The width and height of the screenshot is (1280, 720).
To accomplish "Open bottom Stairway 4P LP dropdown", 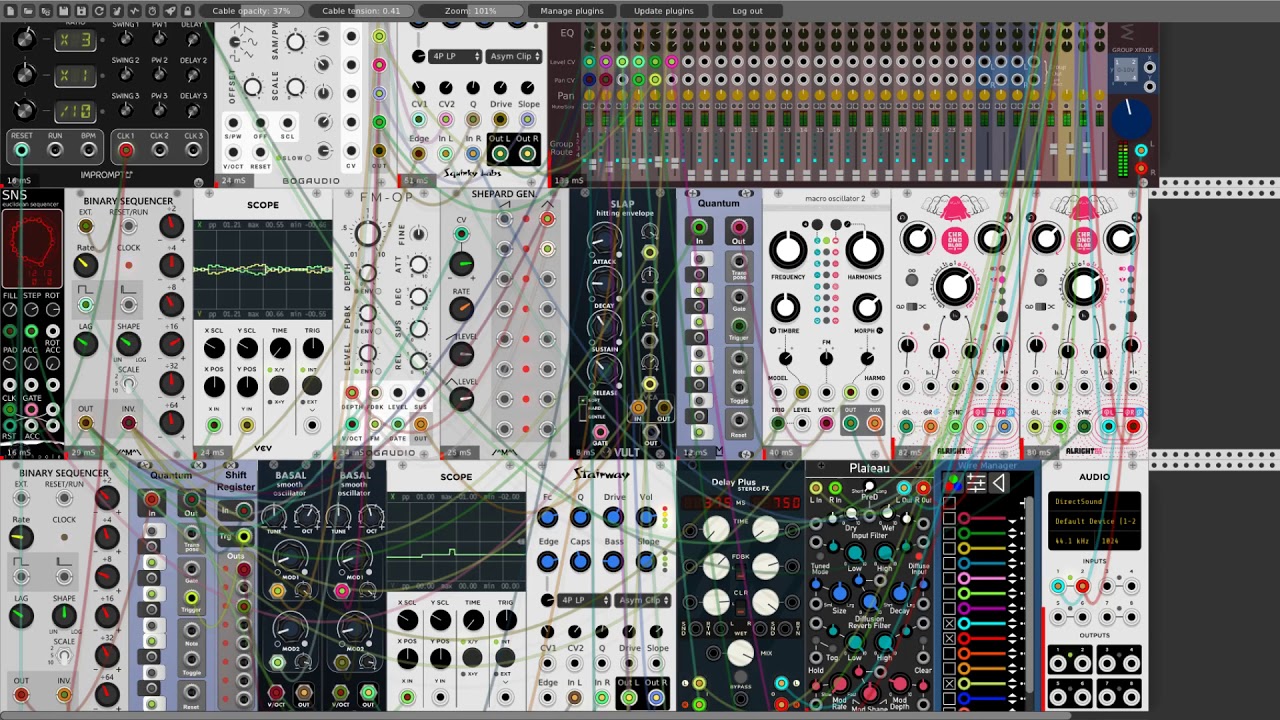I will click(x=584, y=600).
